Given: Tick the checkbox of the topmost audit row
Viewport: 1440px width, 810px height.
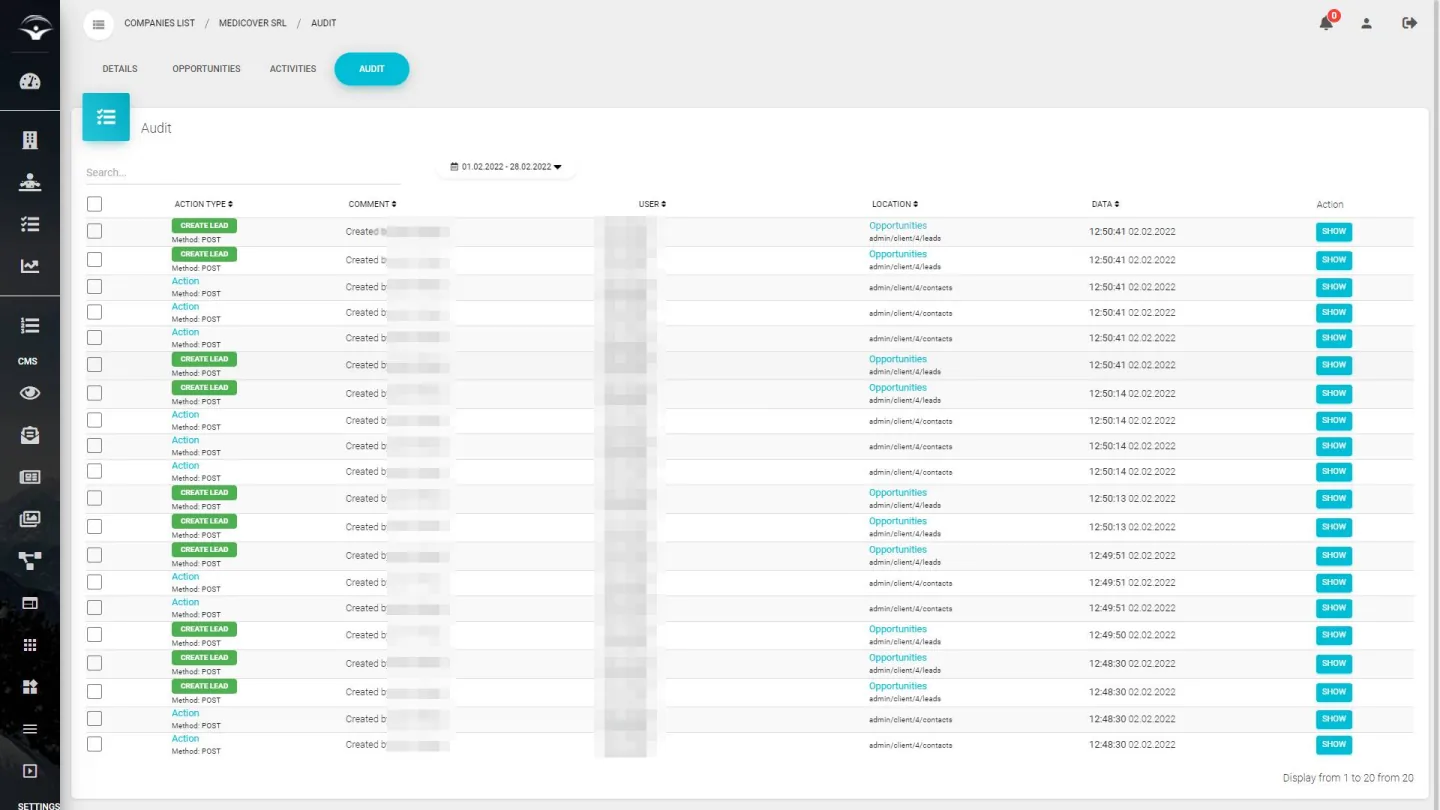Looking at the screenshot, I should coord(95,231).
